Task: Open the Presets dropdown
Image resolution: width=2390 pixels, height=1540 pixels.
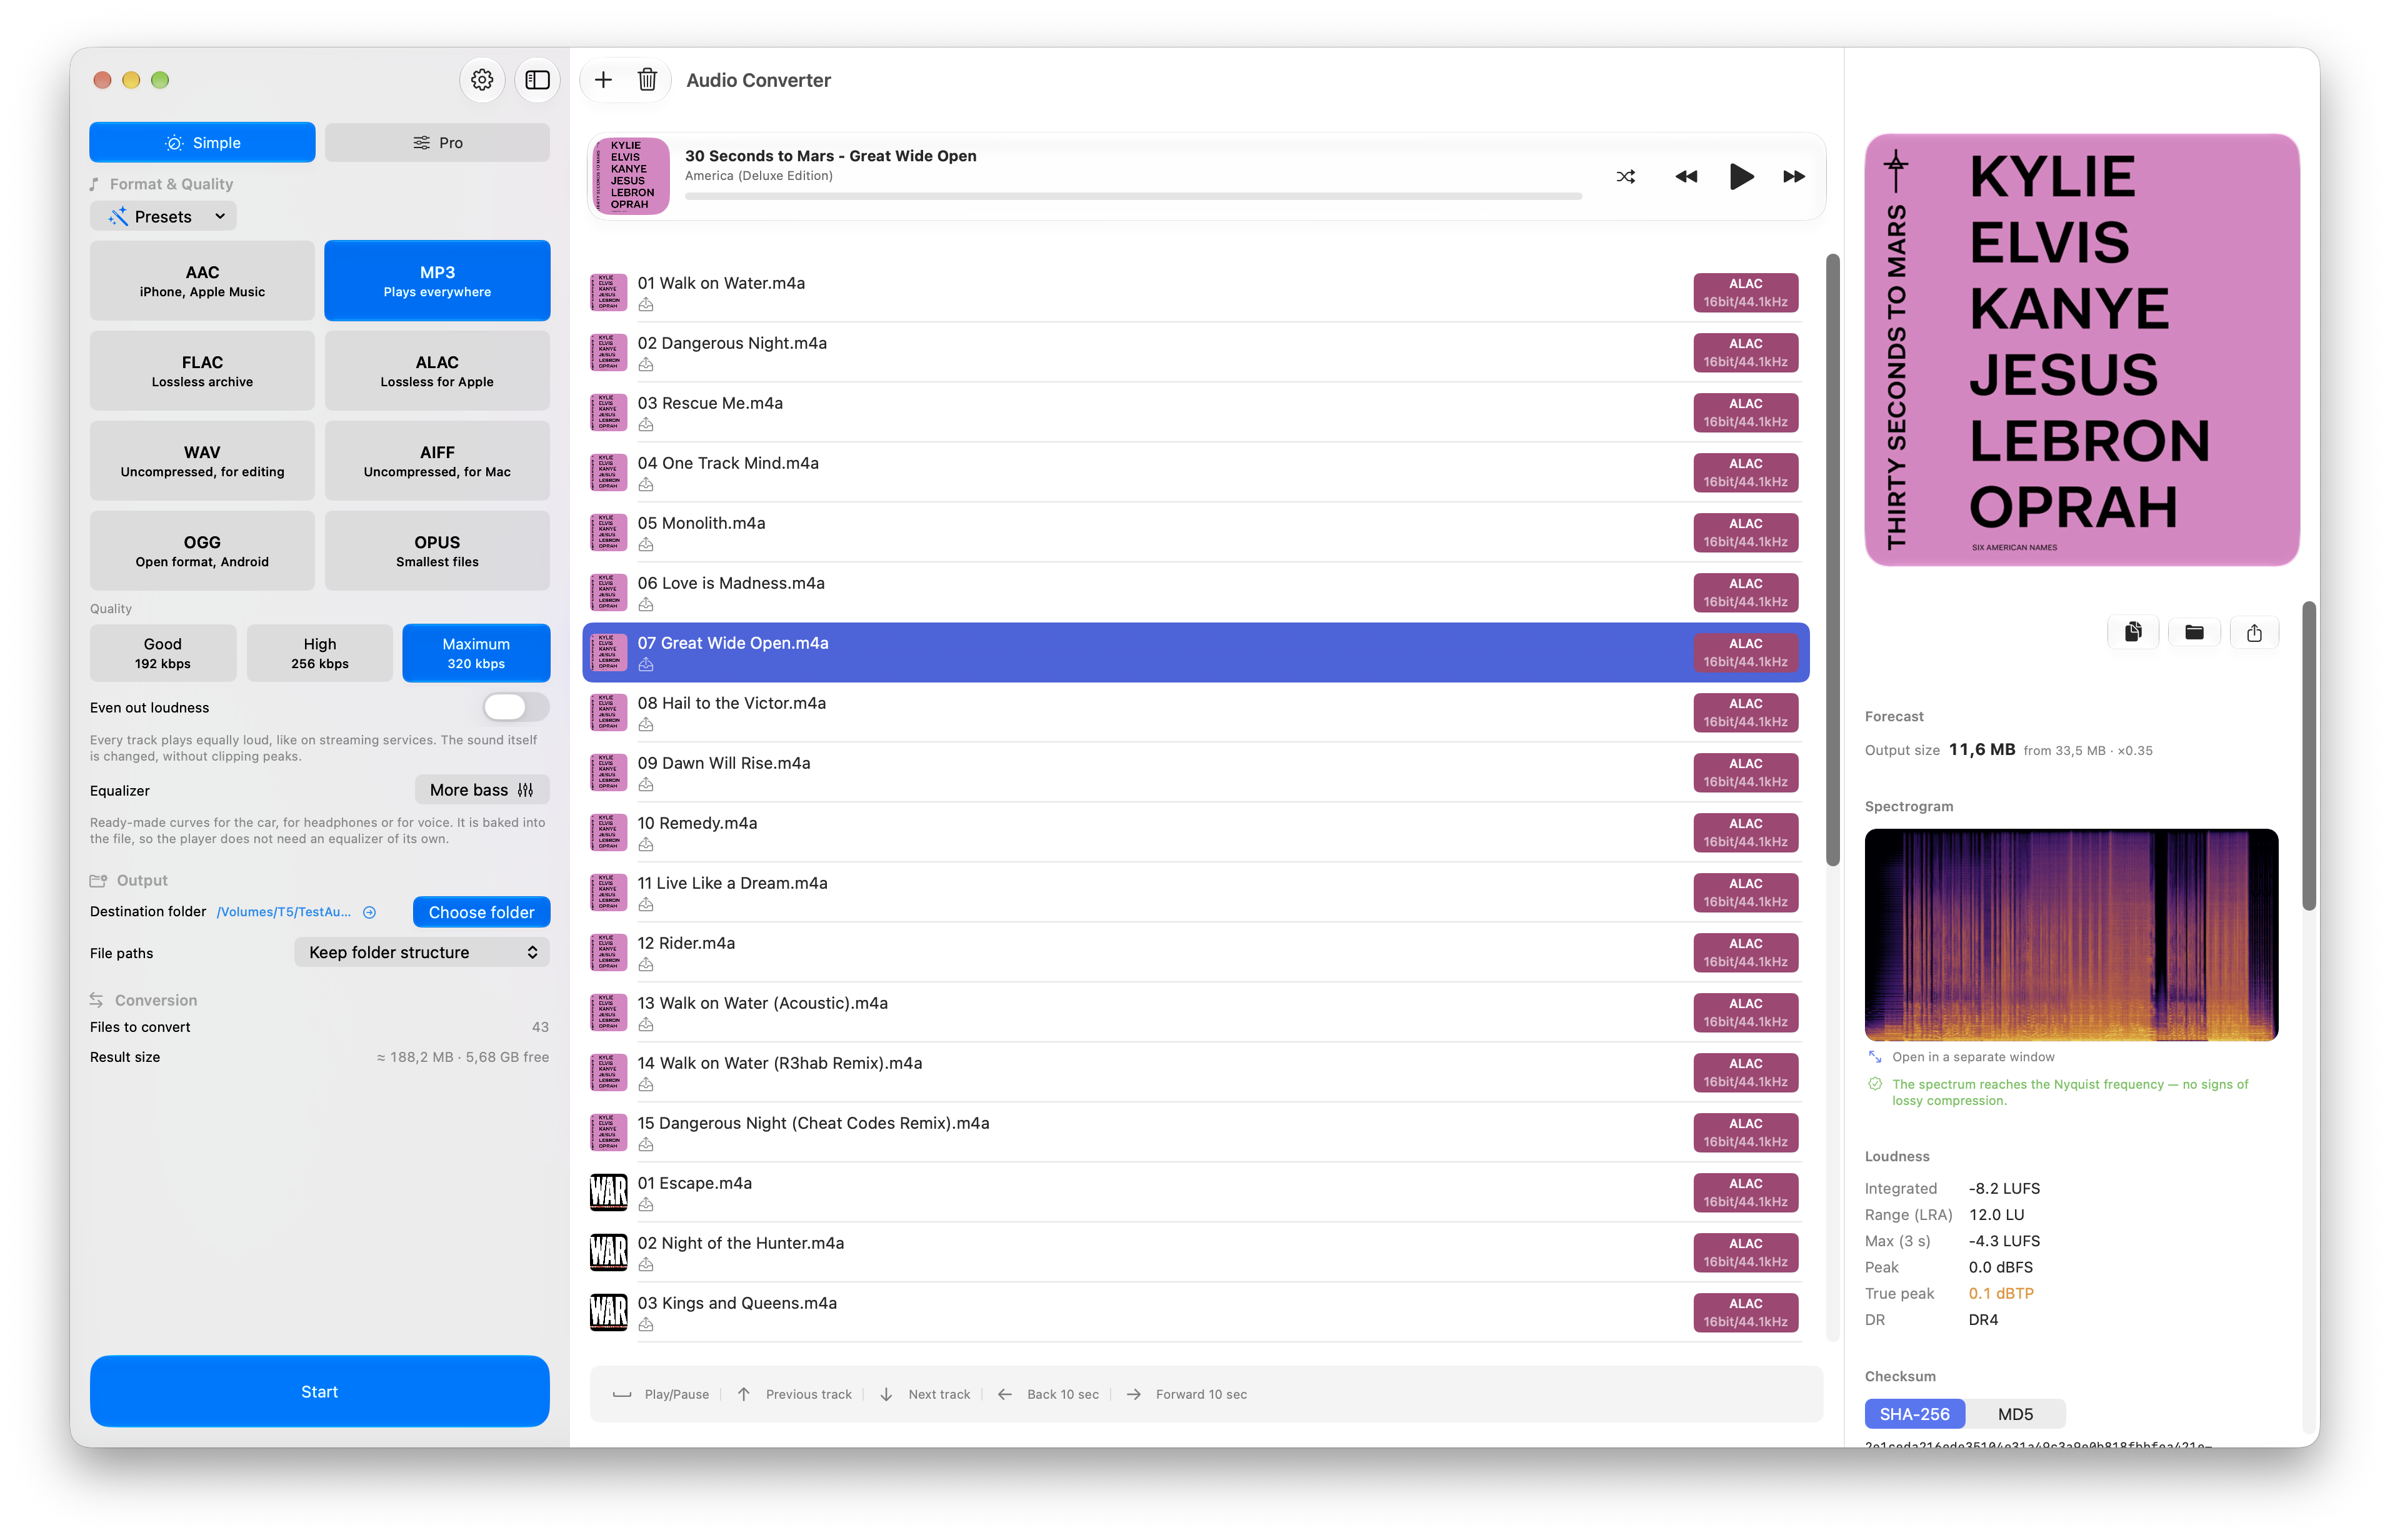Action: click(x=164, y=216)
